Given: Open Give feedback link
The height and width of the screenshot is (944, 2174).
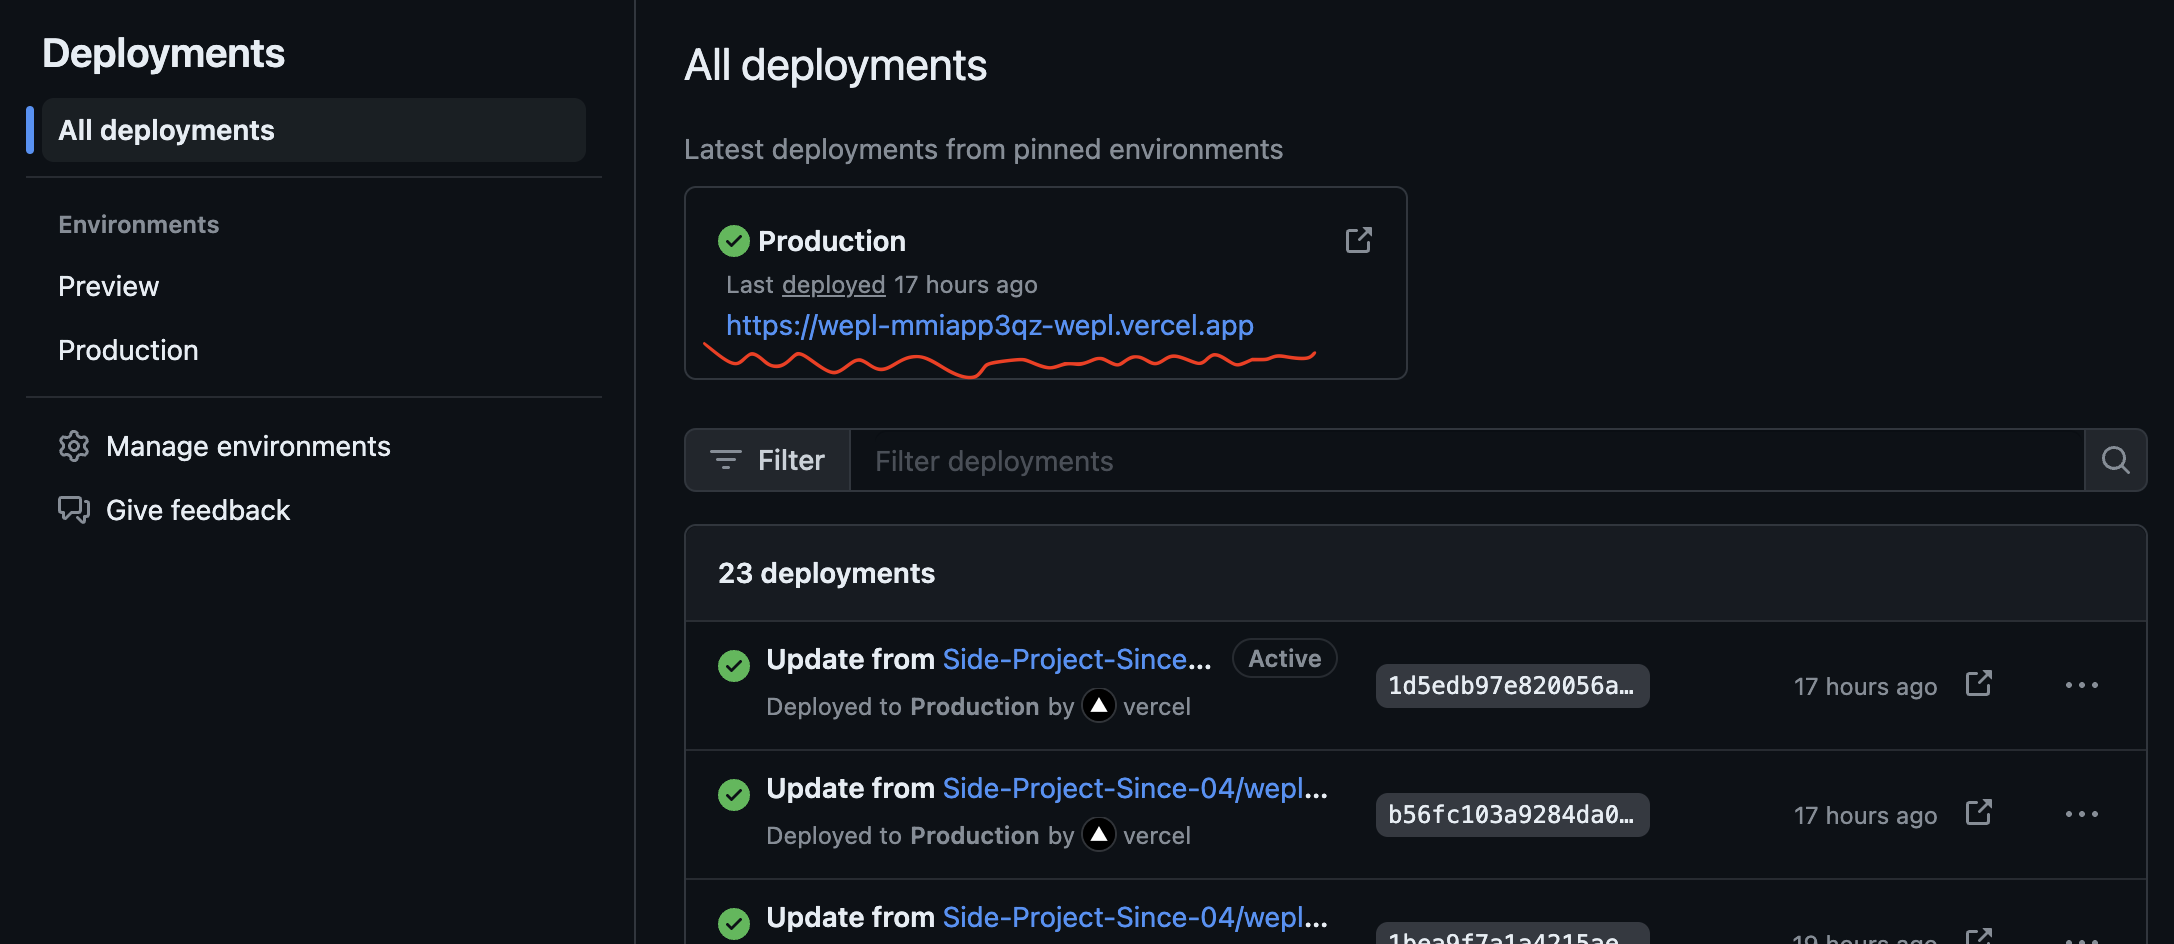Looking at the screenshot, I should pos(198,510).
